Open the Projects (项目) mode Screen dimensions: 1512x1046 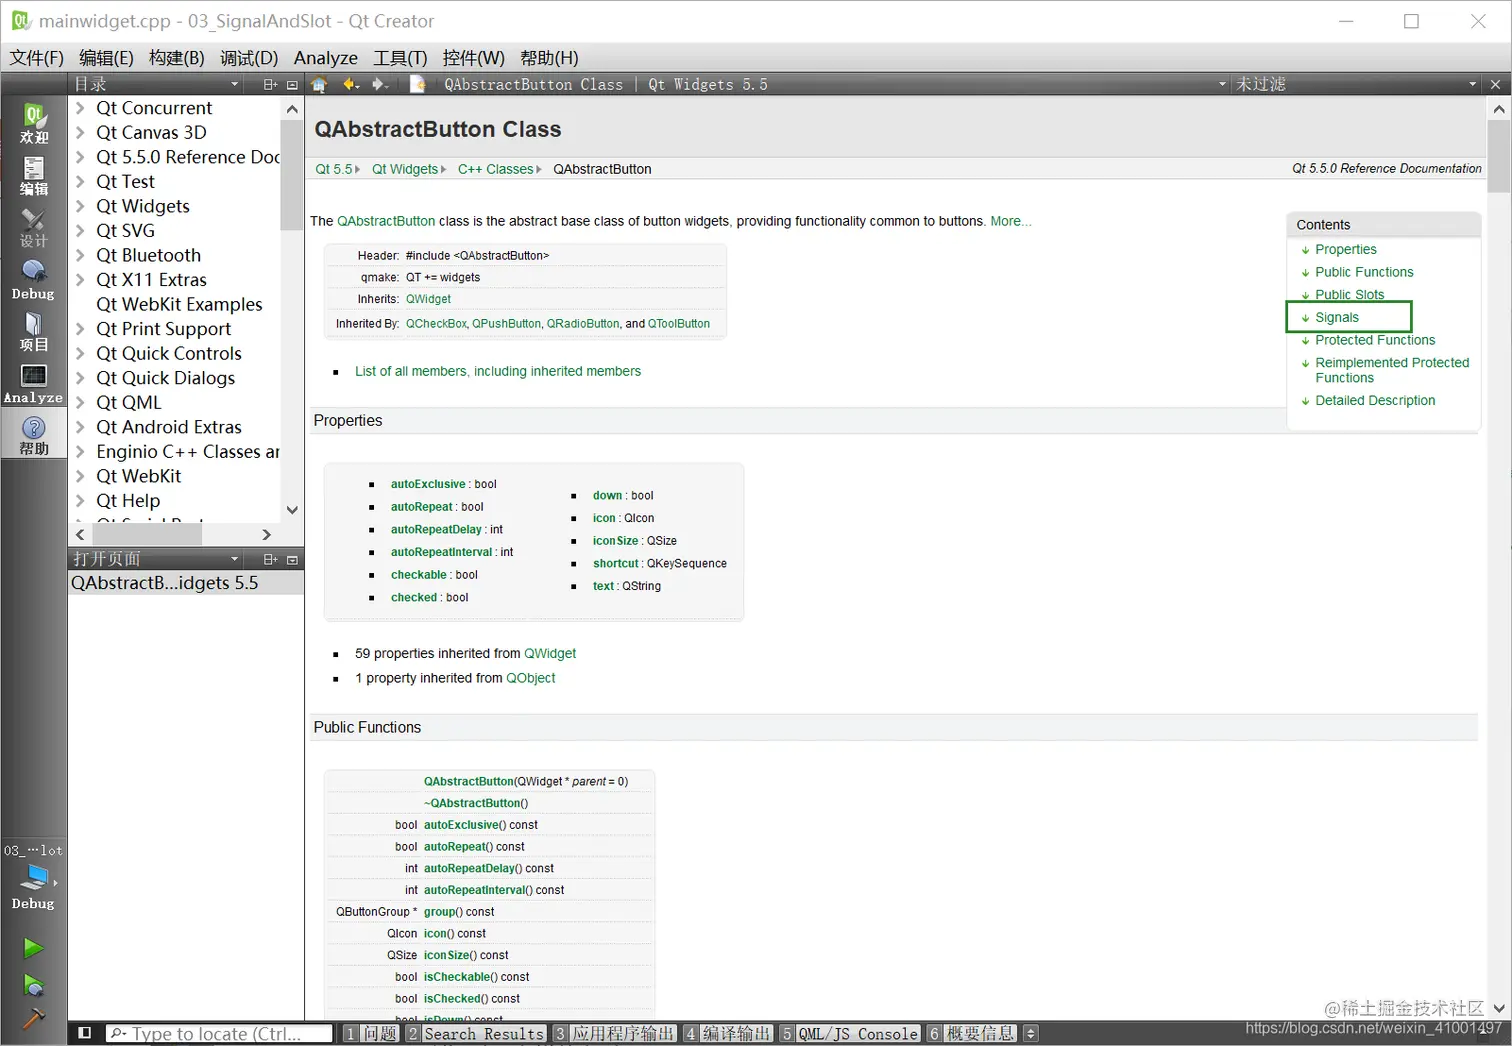point(33,331)
